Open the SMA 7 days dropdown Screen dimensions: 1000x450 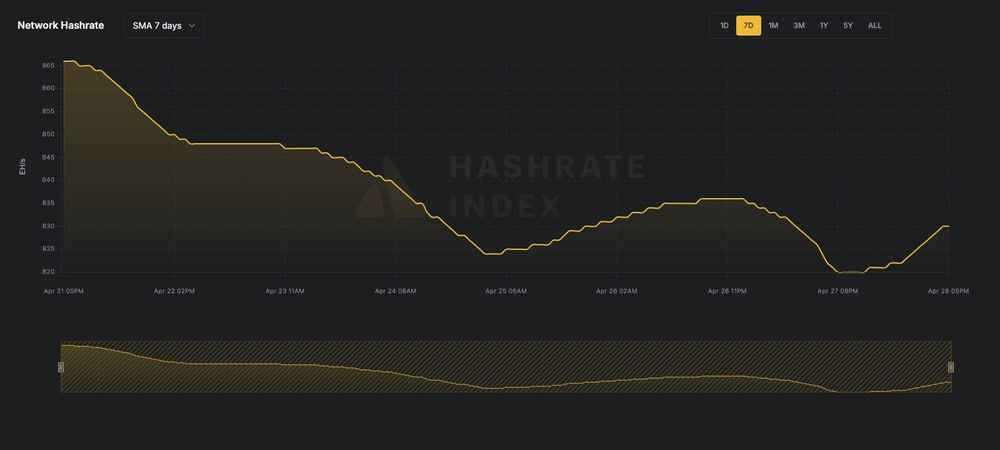click(x=165, y=25)
